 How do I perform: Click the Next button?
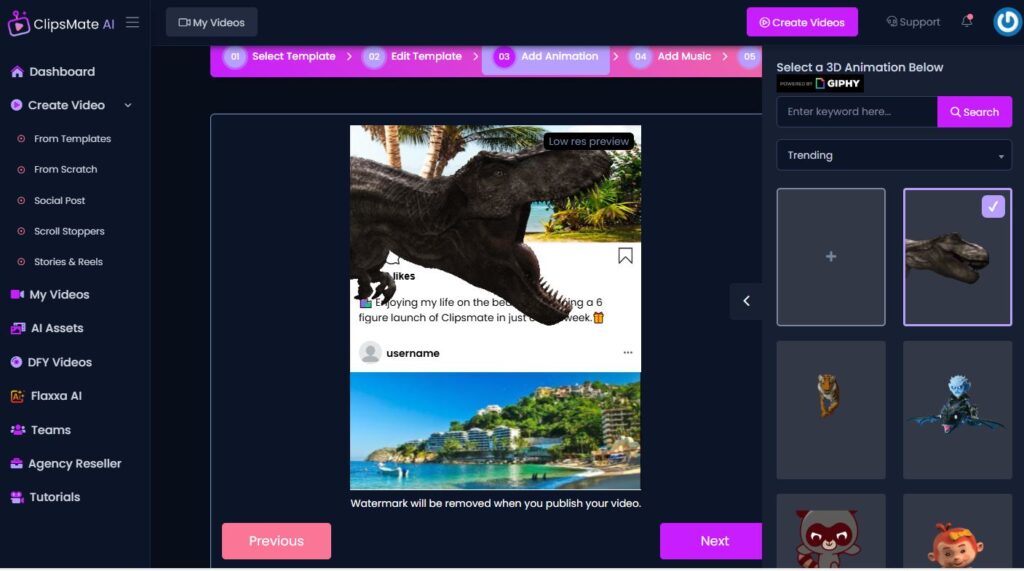(x=711, y=541)
